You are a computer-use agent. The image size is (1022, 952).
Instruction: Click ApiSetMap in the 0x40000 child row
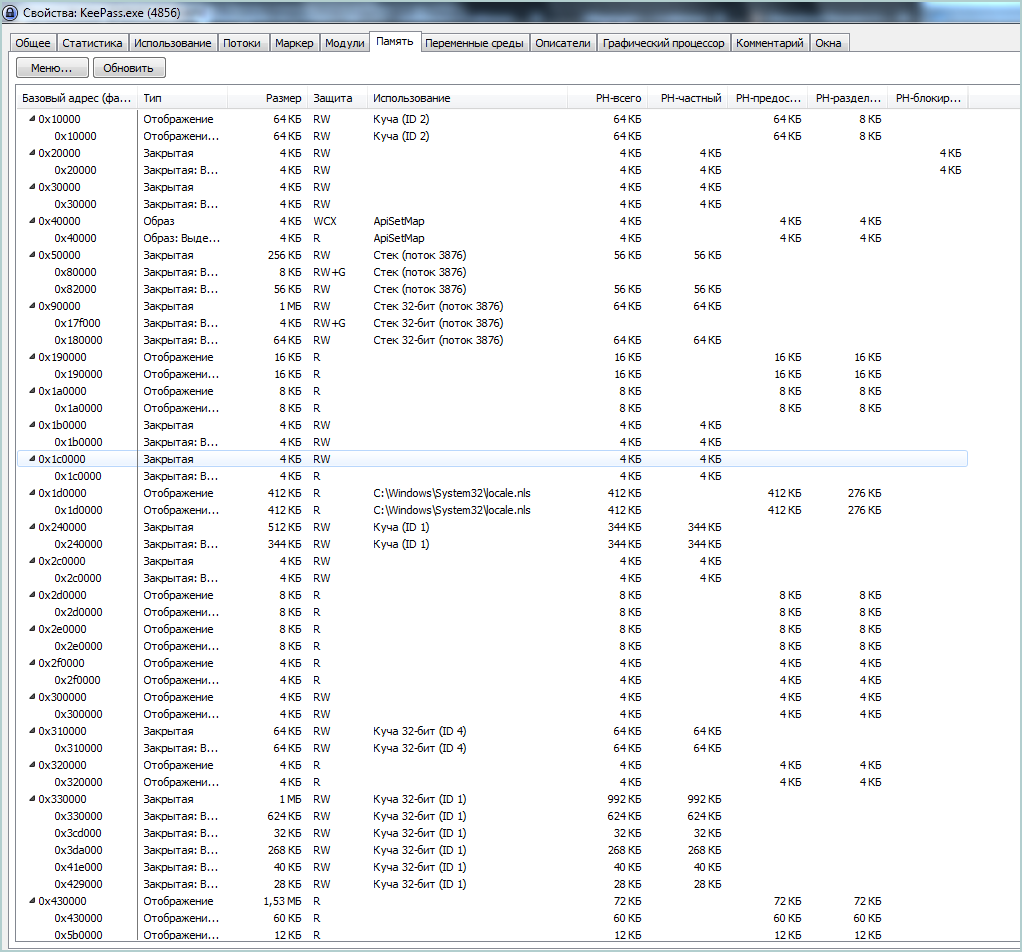(399, 238)
